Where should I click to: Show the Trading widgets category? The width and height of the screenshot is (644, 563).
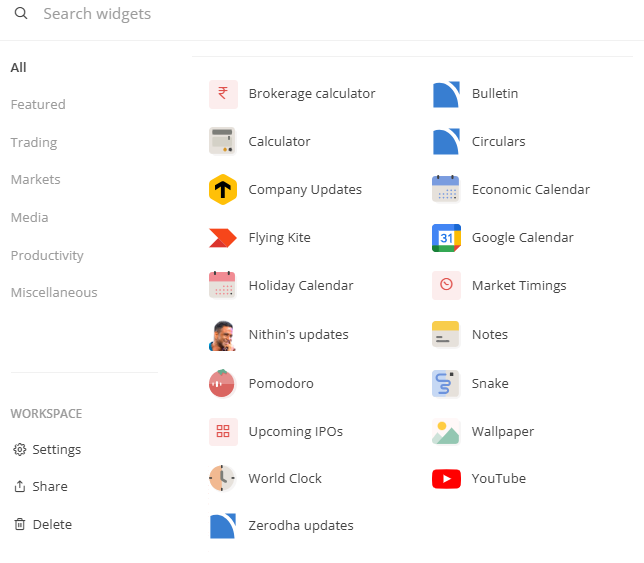[34, 143]
